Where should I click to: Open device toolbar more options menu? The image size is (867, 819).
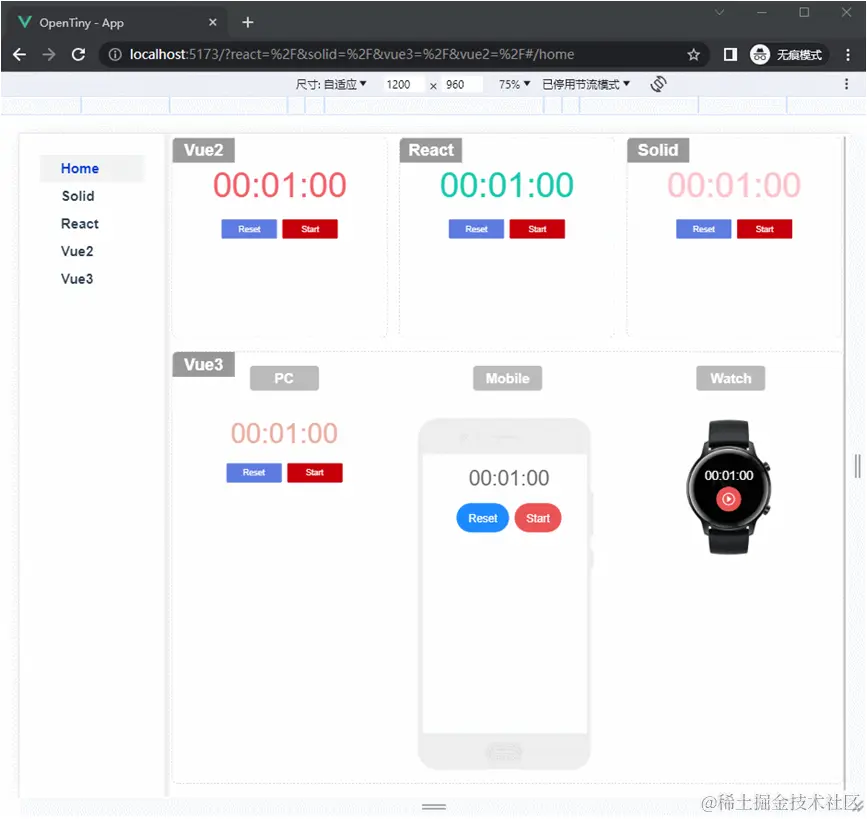click(846, 84)
